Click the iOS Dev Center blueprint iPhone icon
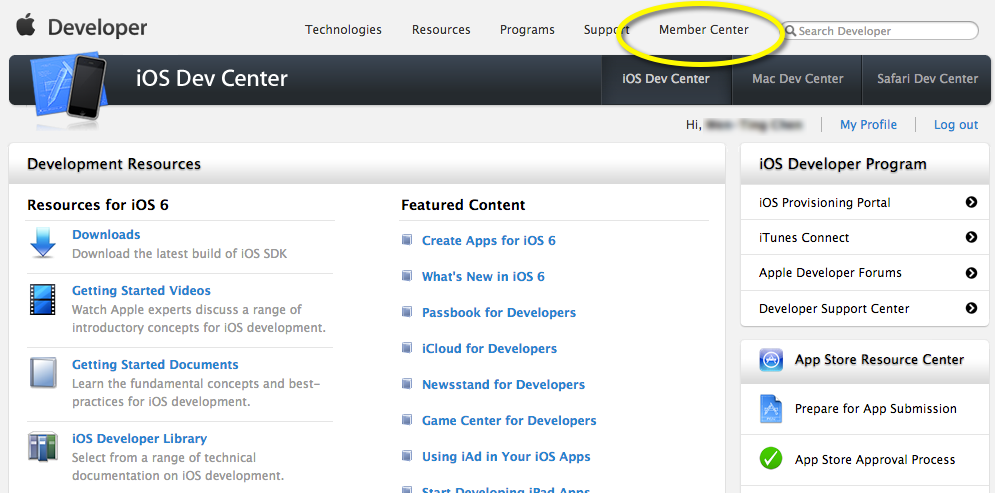 click(70, 85)
